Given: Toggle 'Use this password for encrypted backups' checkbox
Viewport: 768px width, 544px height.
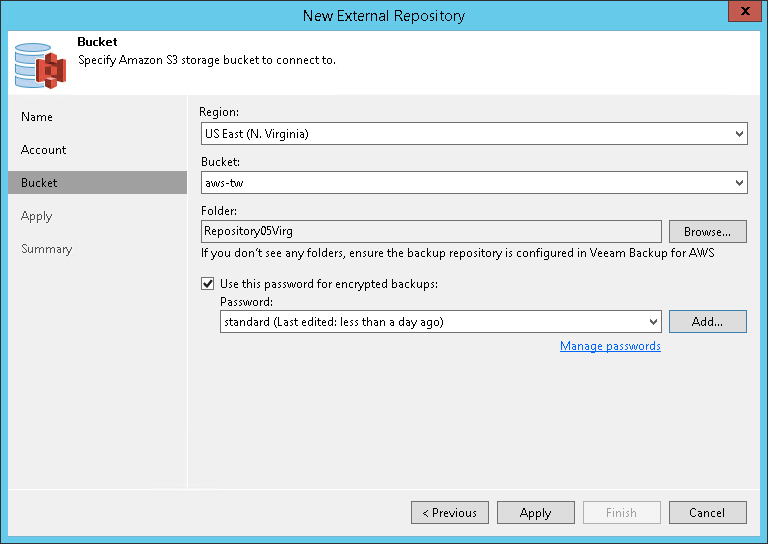Looking at the screenshot, I should pos(208,284).
